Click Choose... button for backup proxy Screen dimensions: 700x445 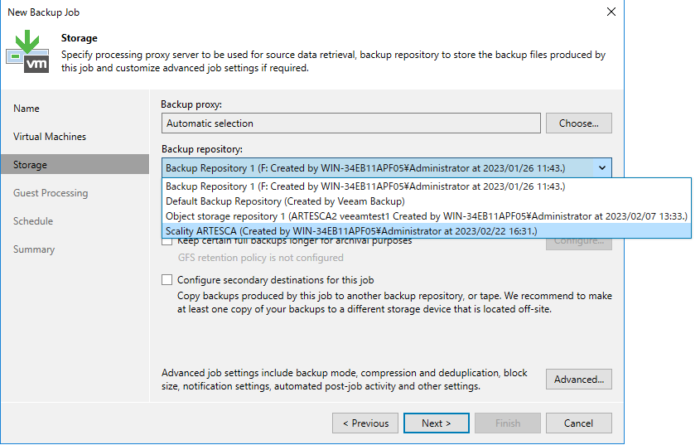(x=578, y=123)
